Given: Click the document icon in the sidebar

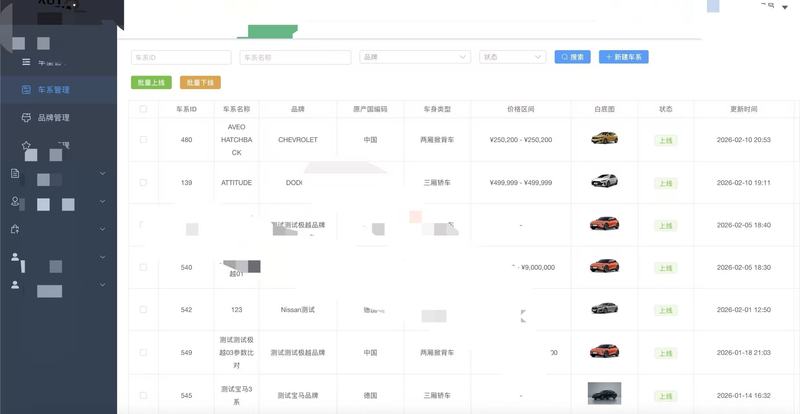Looking at the screenshot, I should point(15,174).
